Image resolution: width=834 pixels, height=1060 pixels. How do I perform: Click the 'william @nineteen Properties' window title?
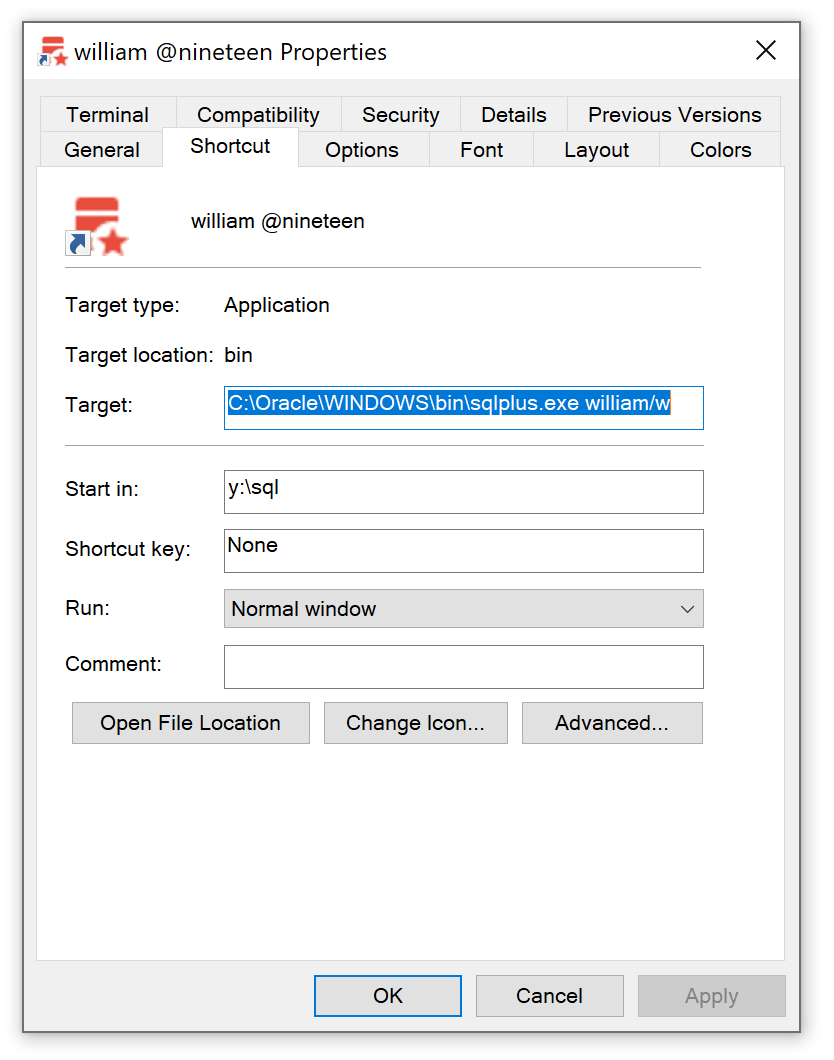[x=230, y=52]
